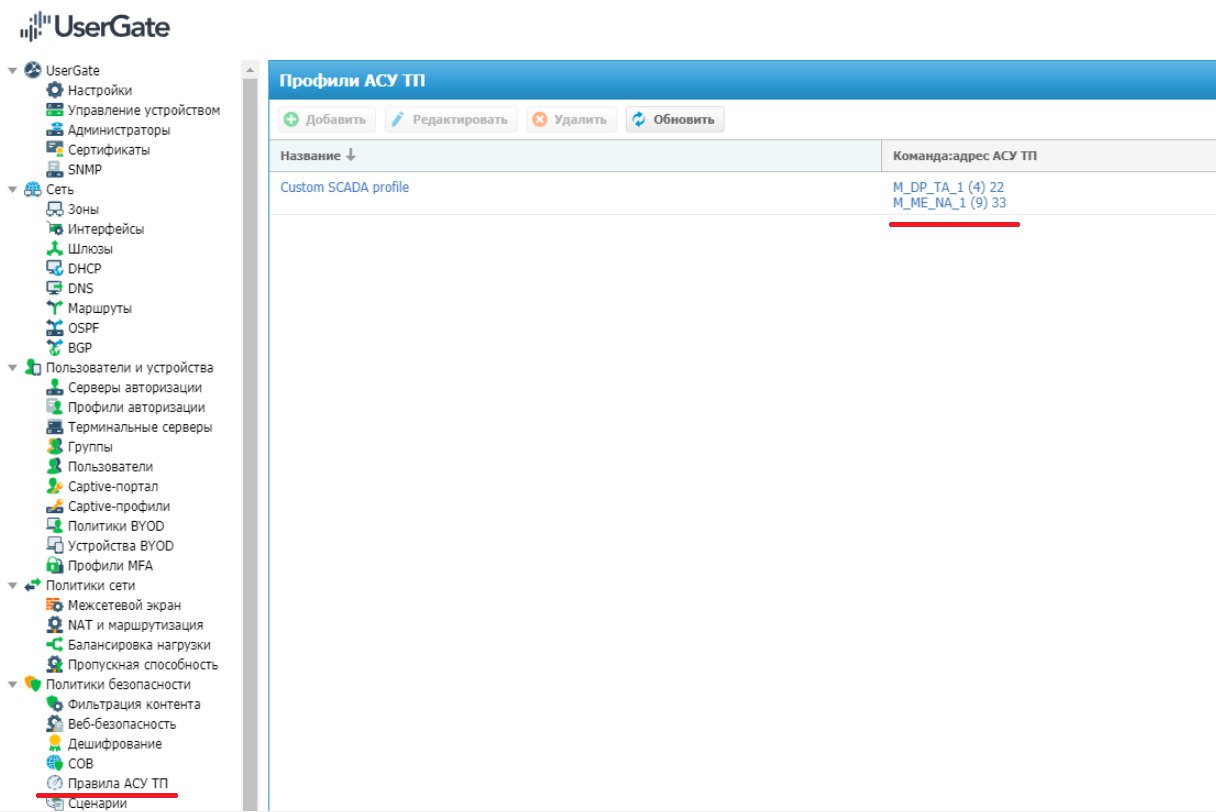The height and width of the screenshot is (812, 1216).
Task: Collapse the Сеть tree section
Action: [13, 190]
